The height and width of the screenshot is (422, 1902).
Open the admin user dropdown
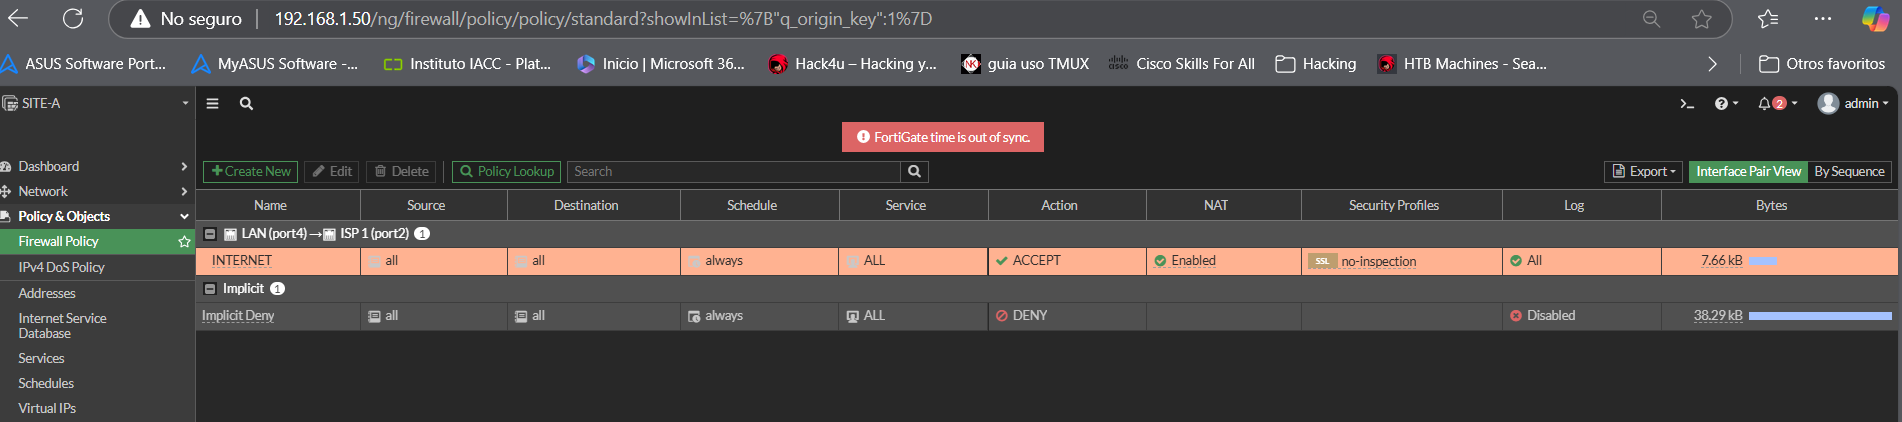coord(1853,104)
